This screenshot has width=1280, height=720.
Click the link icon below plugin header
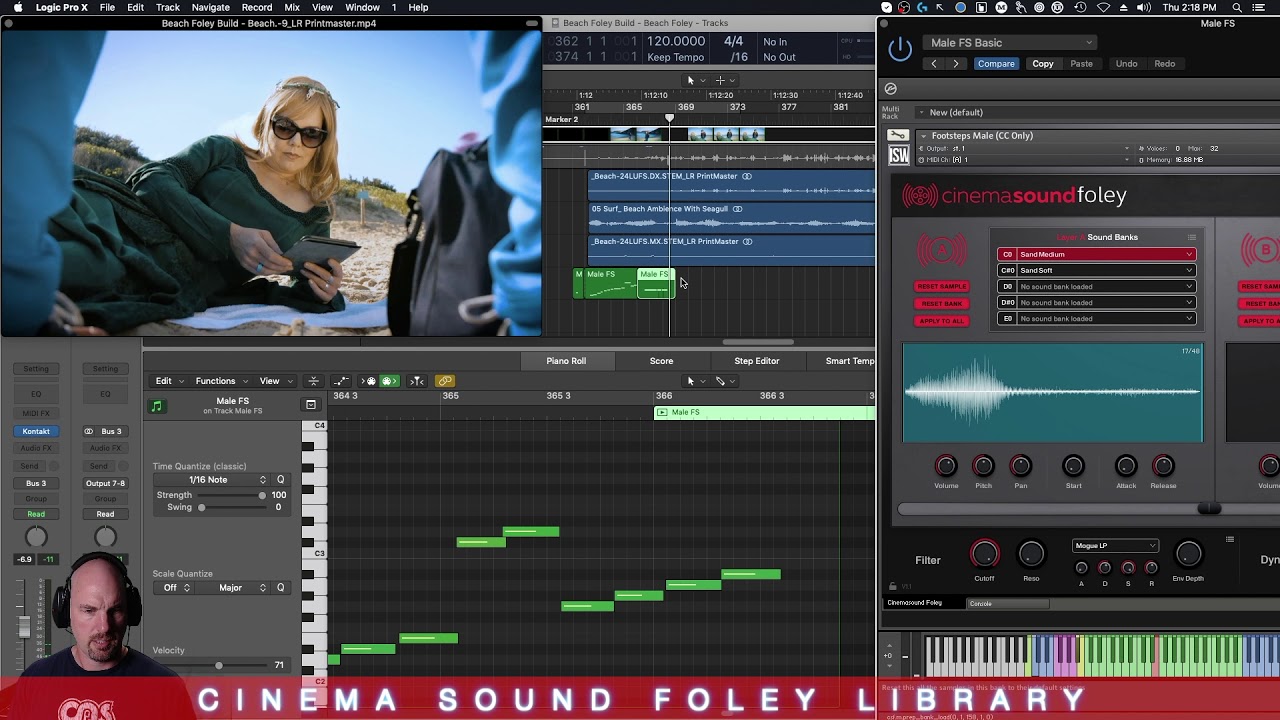pos(891,89)
